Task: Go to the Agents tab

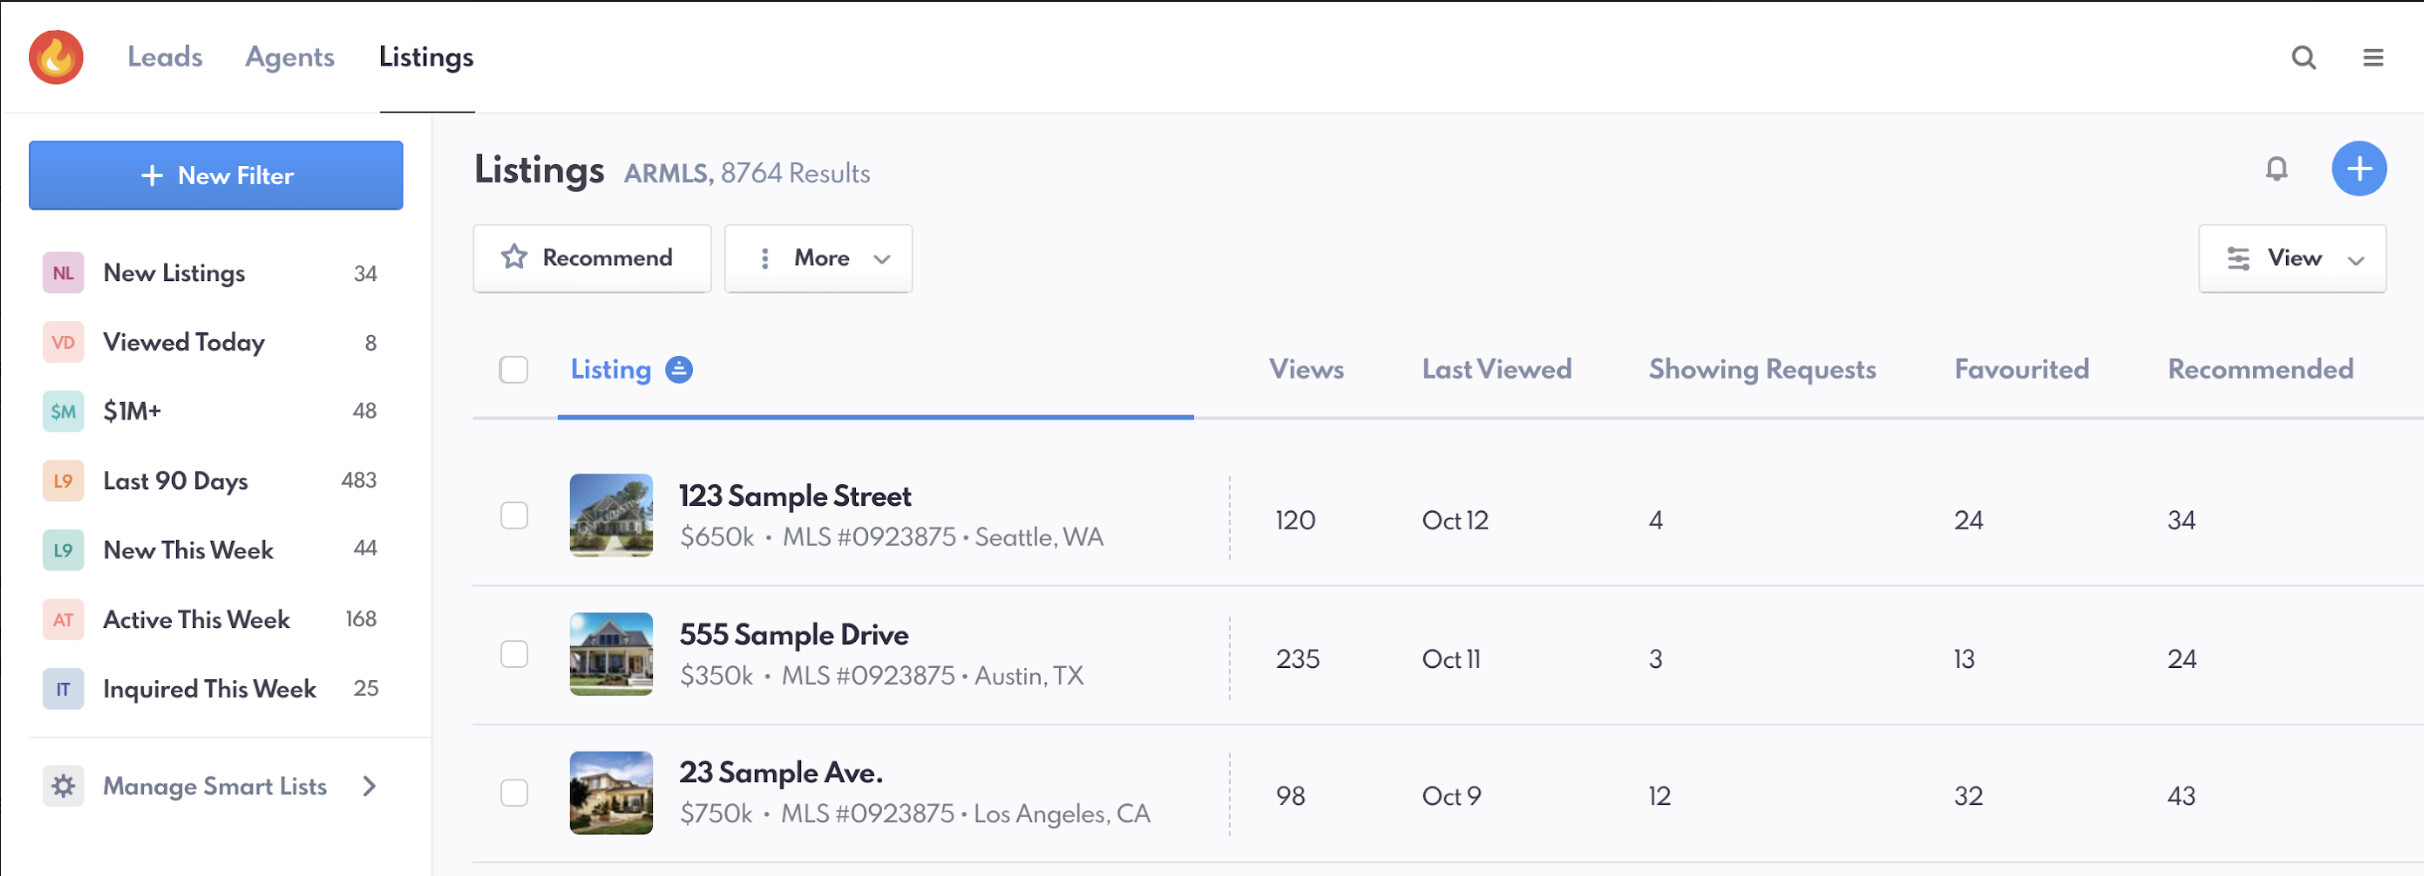Action: [290, 57]
